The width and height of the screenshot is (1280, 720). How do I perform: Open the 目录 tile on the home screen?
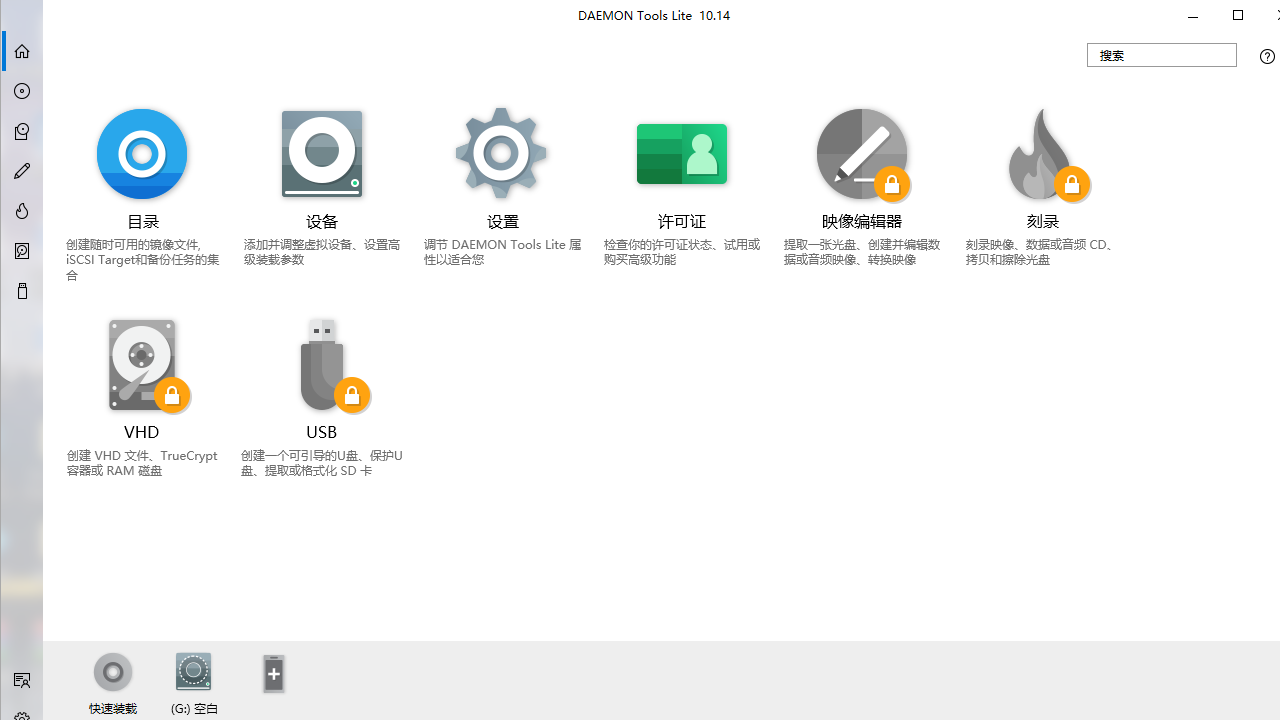click(x=141, y=153)
